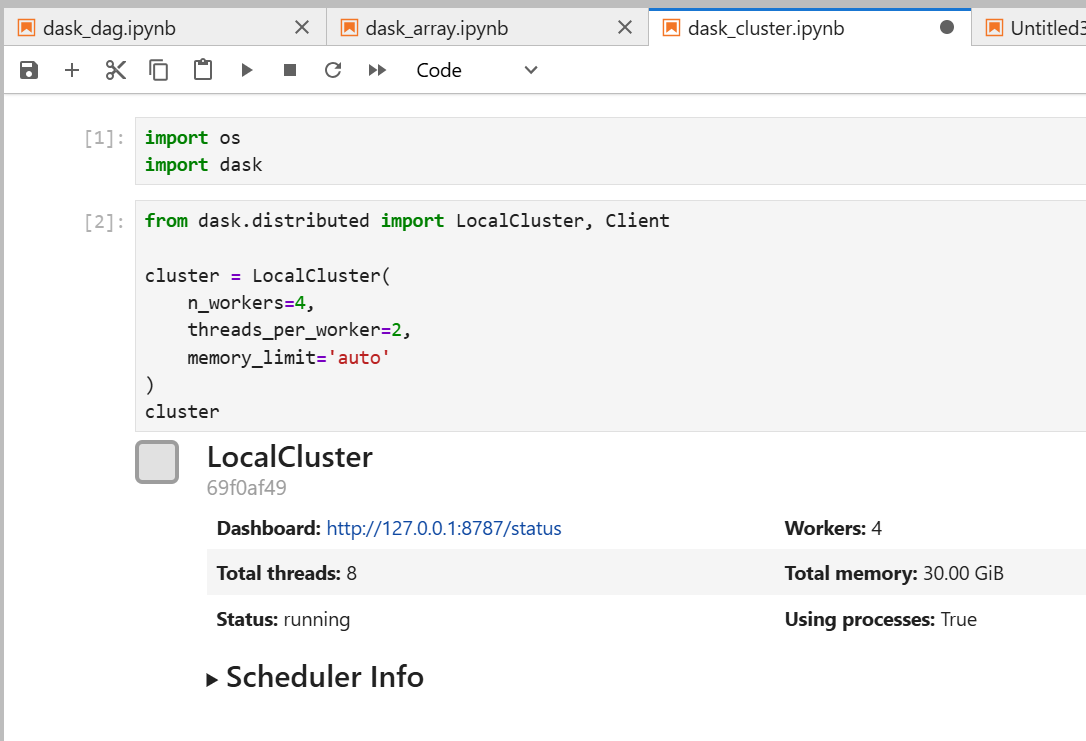Cut the selected cell with the scissors icon
This screenshot has width=1086, height=741.
coord(116,70)
